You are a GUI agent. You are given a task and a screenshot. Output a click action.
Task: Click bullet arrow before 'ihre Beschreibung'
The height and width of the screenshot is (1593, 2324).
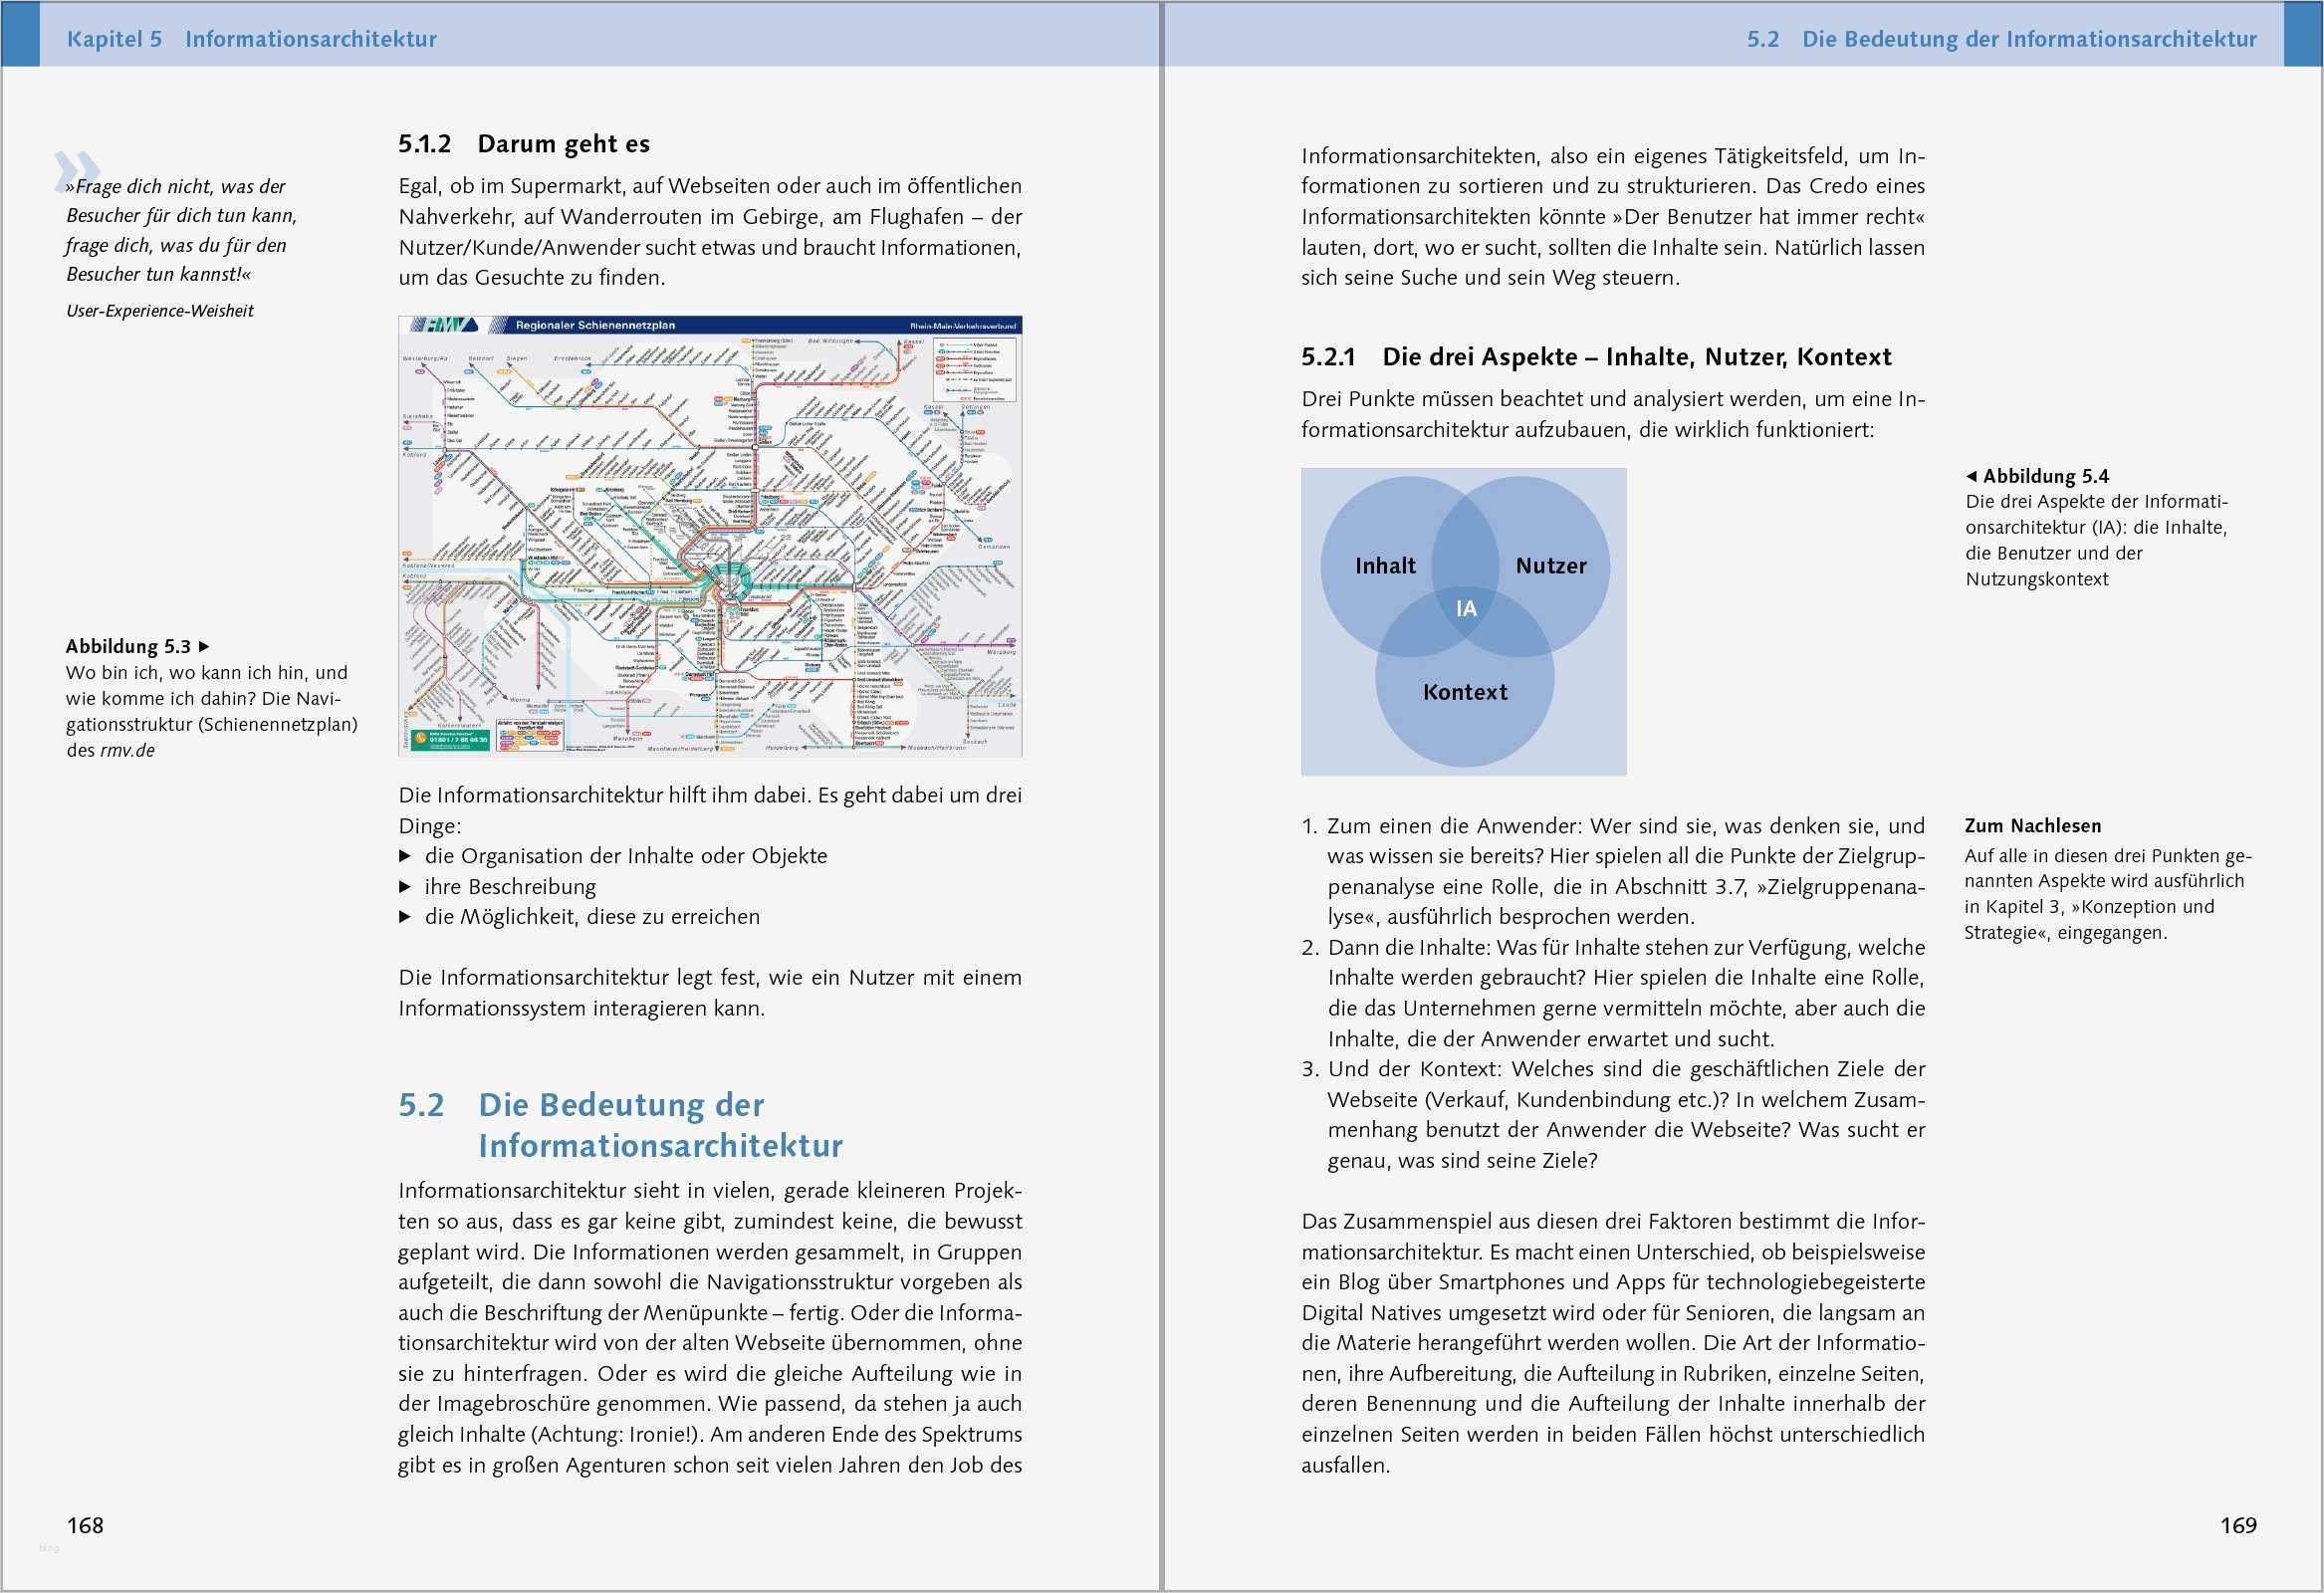pyautogui.click(x=405, y=887)
